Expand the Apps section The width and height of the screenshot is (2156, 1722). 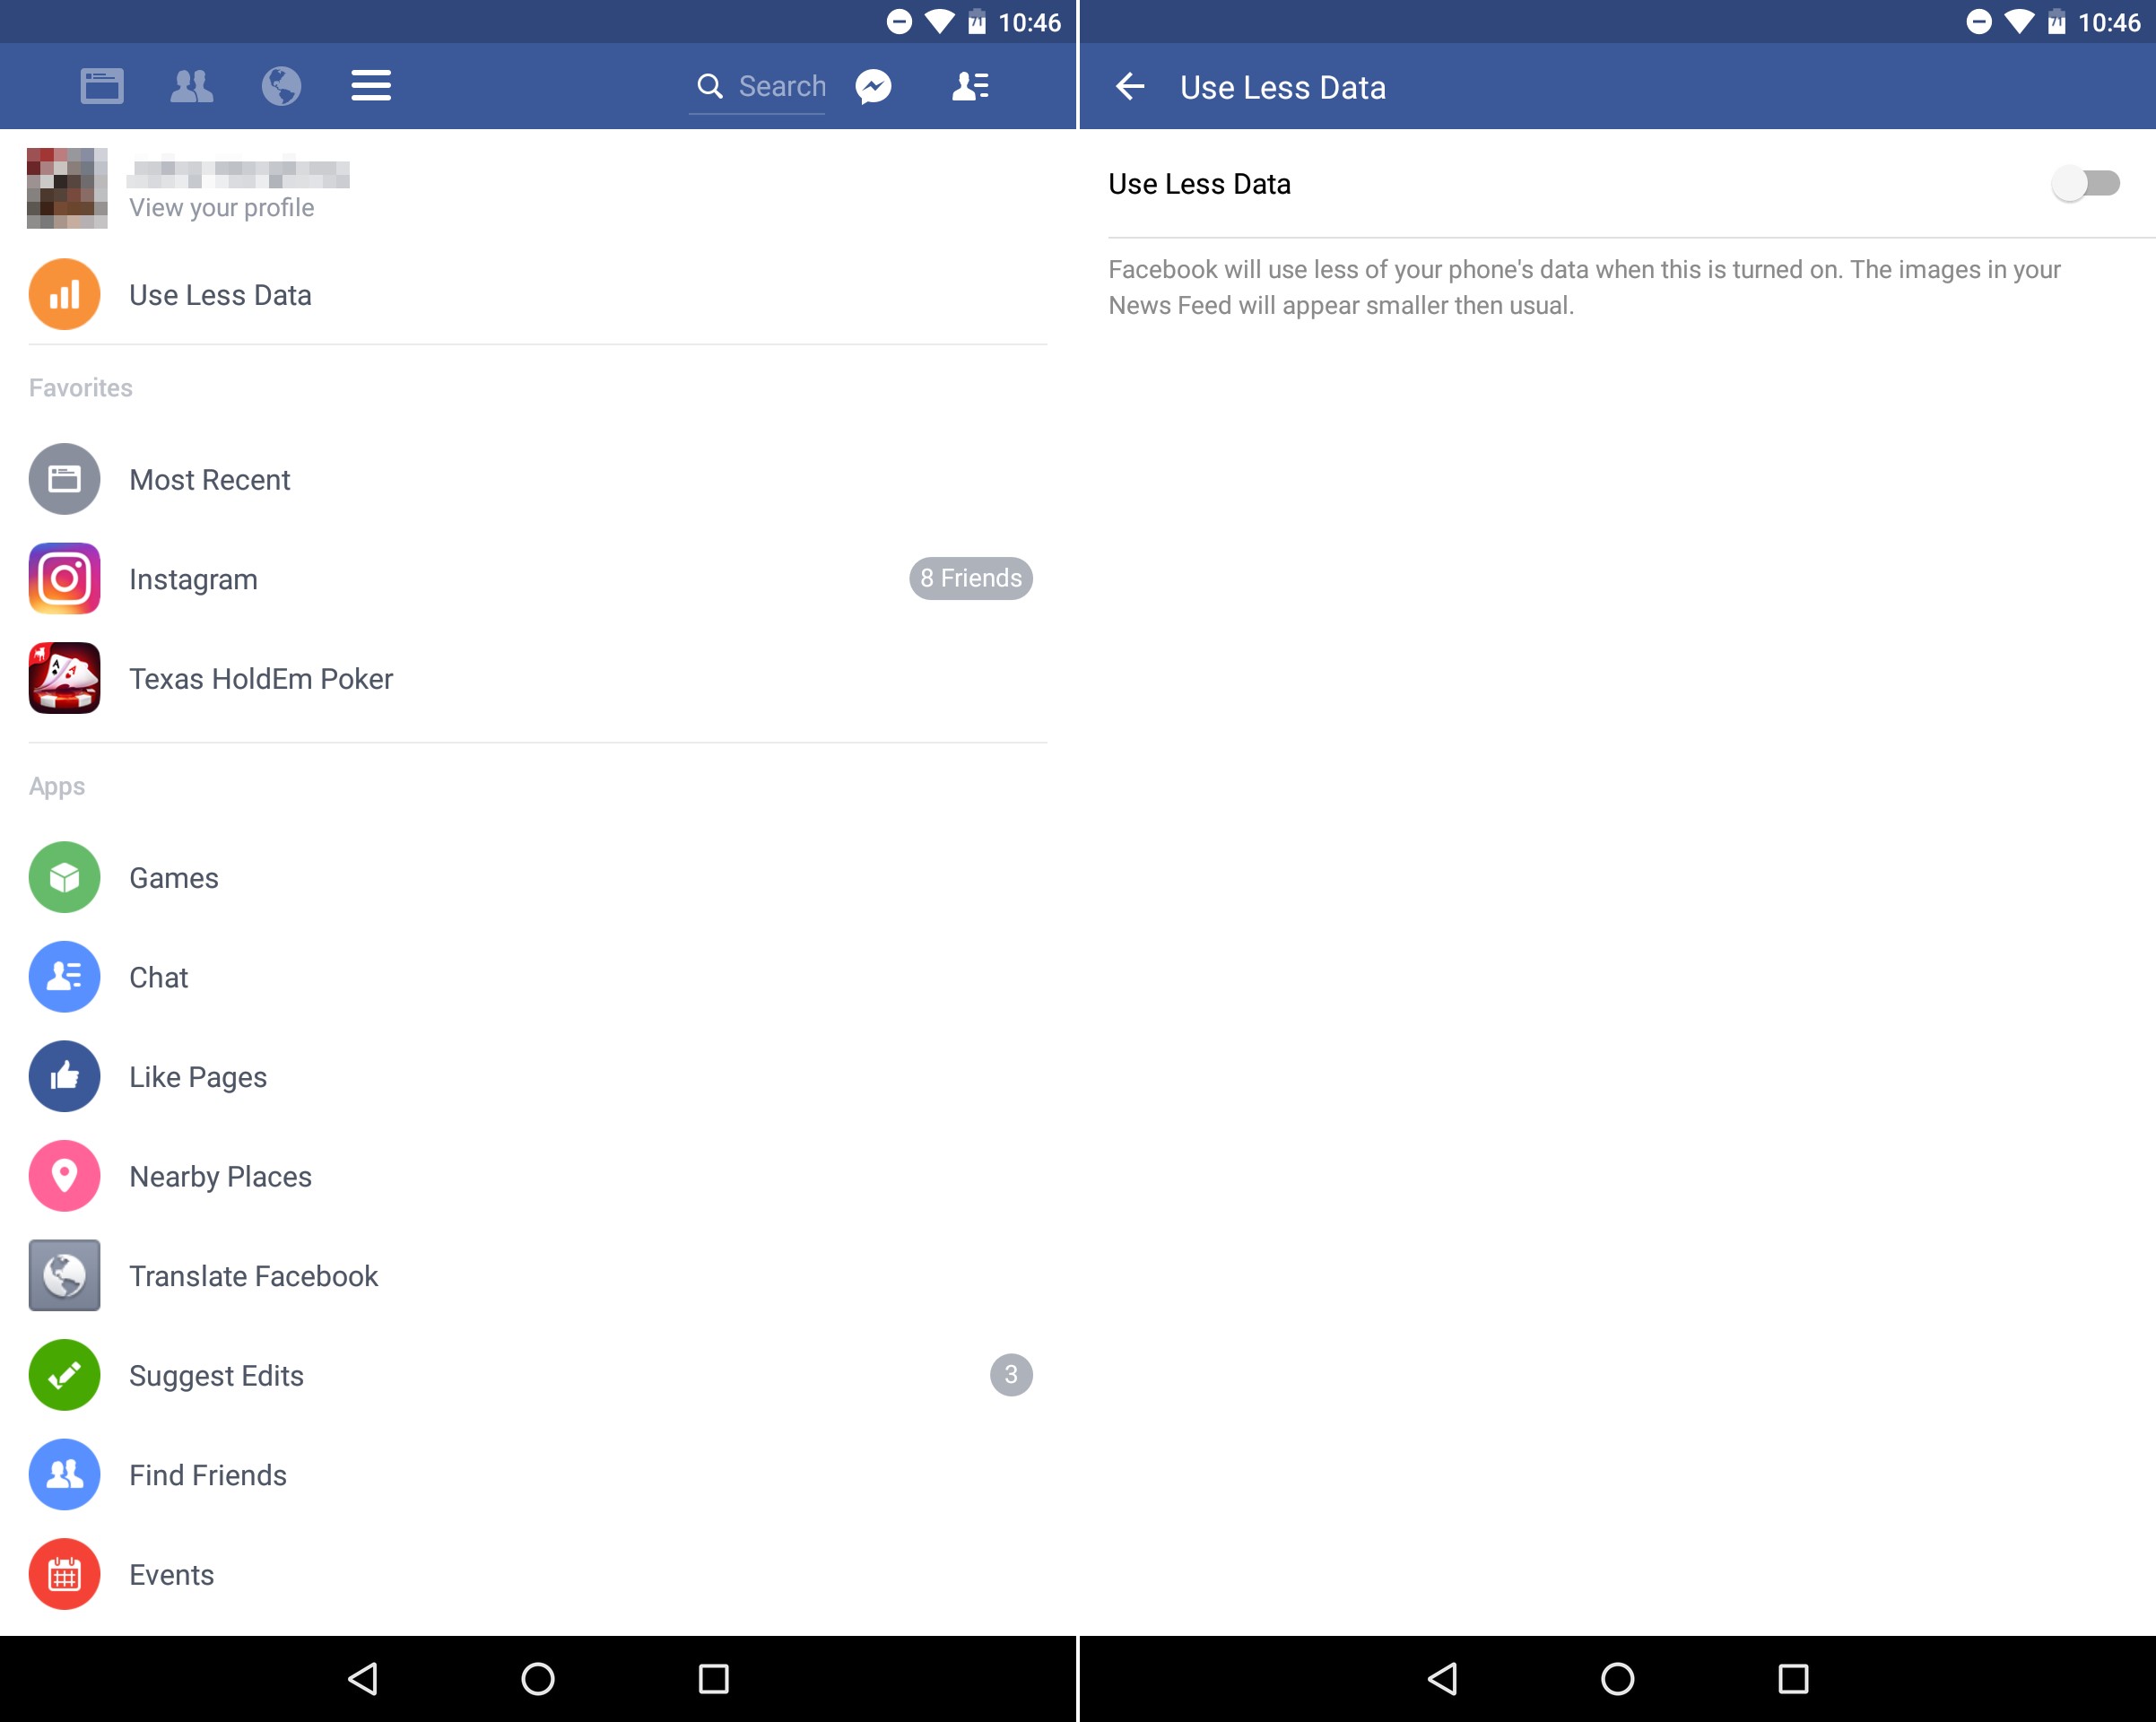[x=57, y=786]
